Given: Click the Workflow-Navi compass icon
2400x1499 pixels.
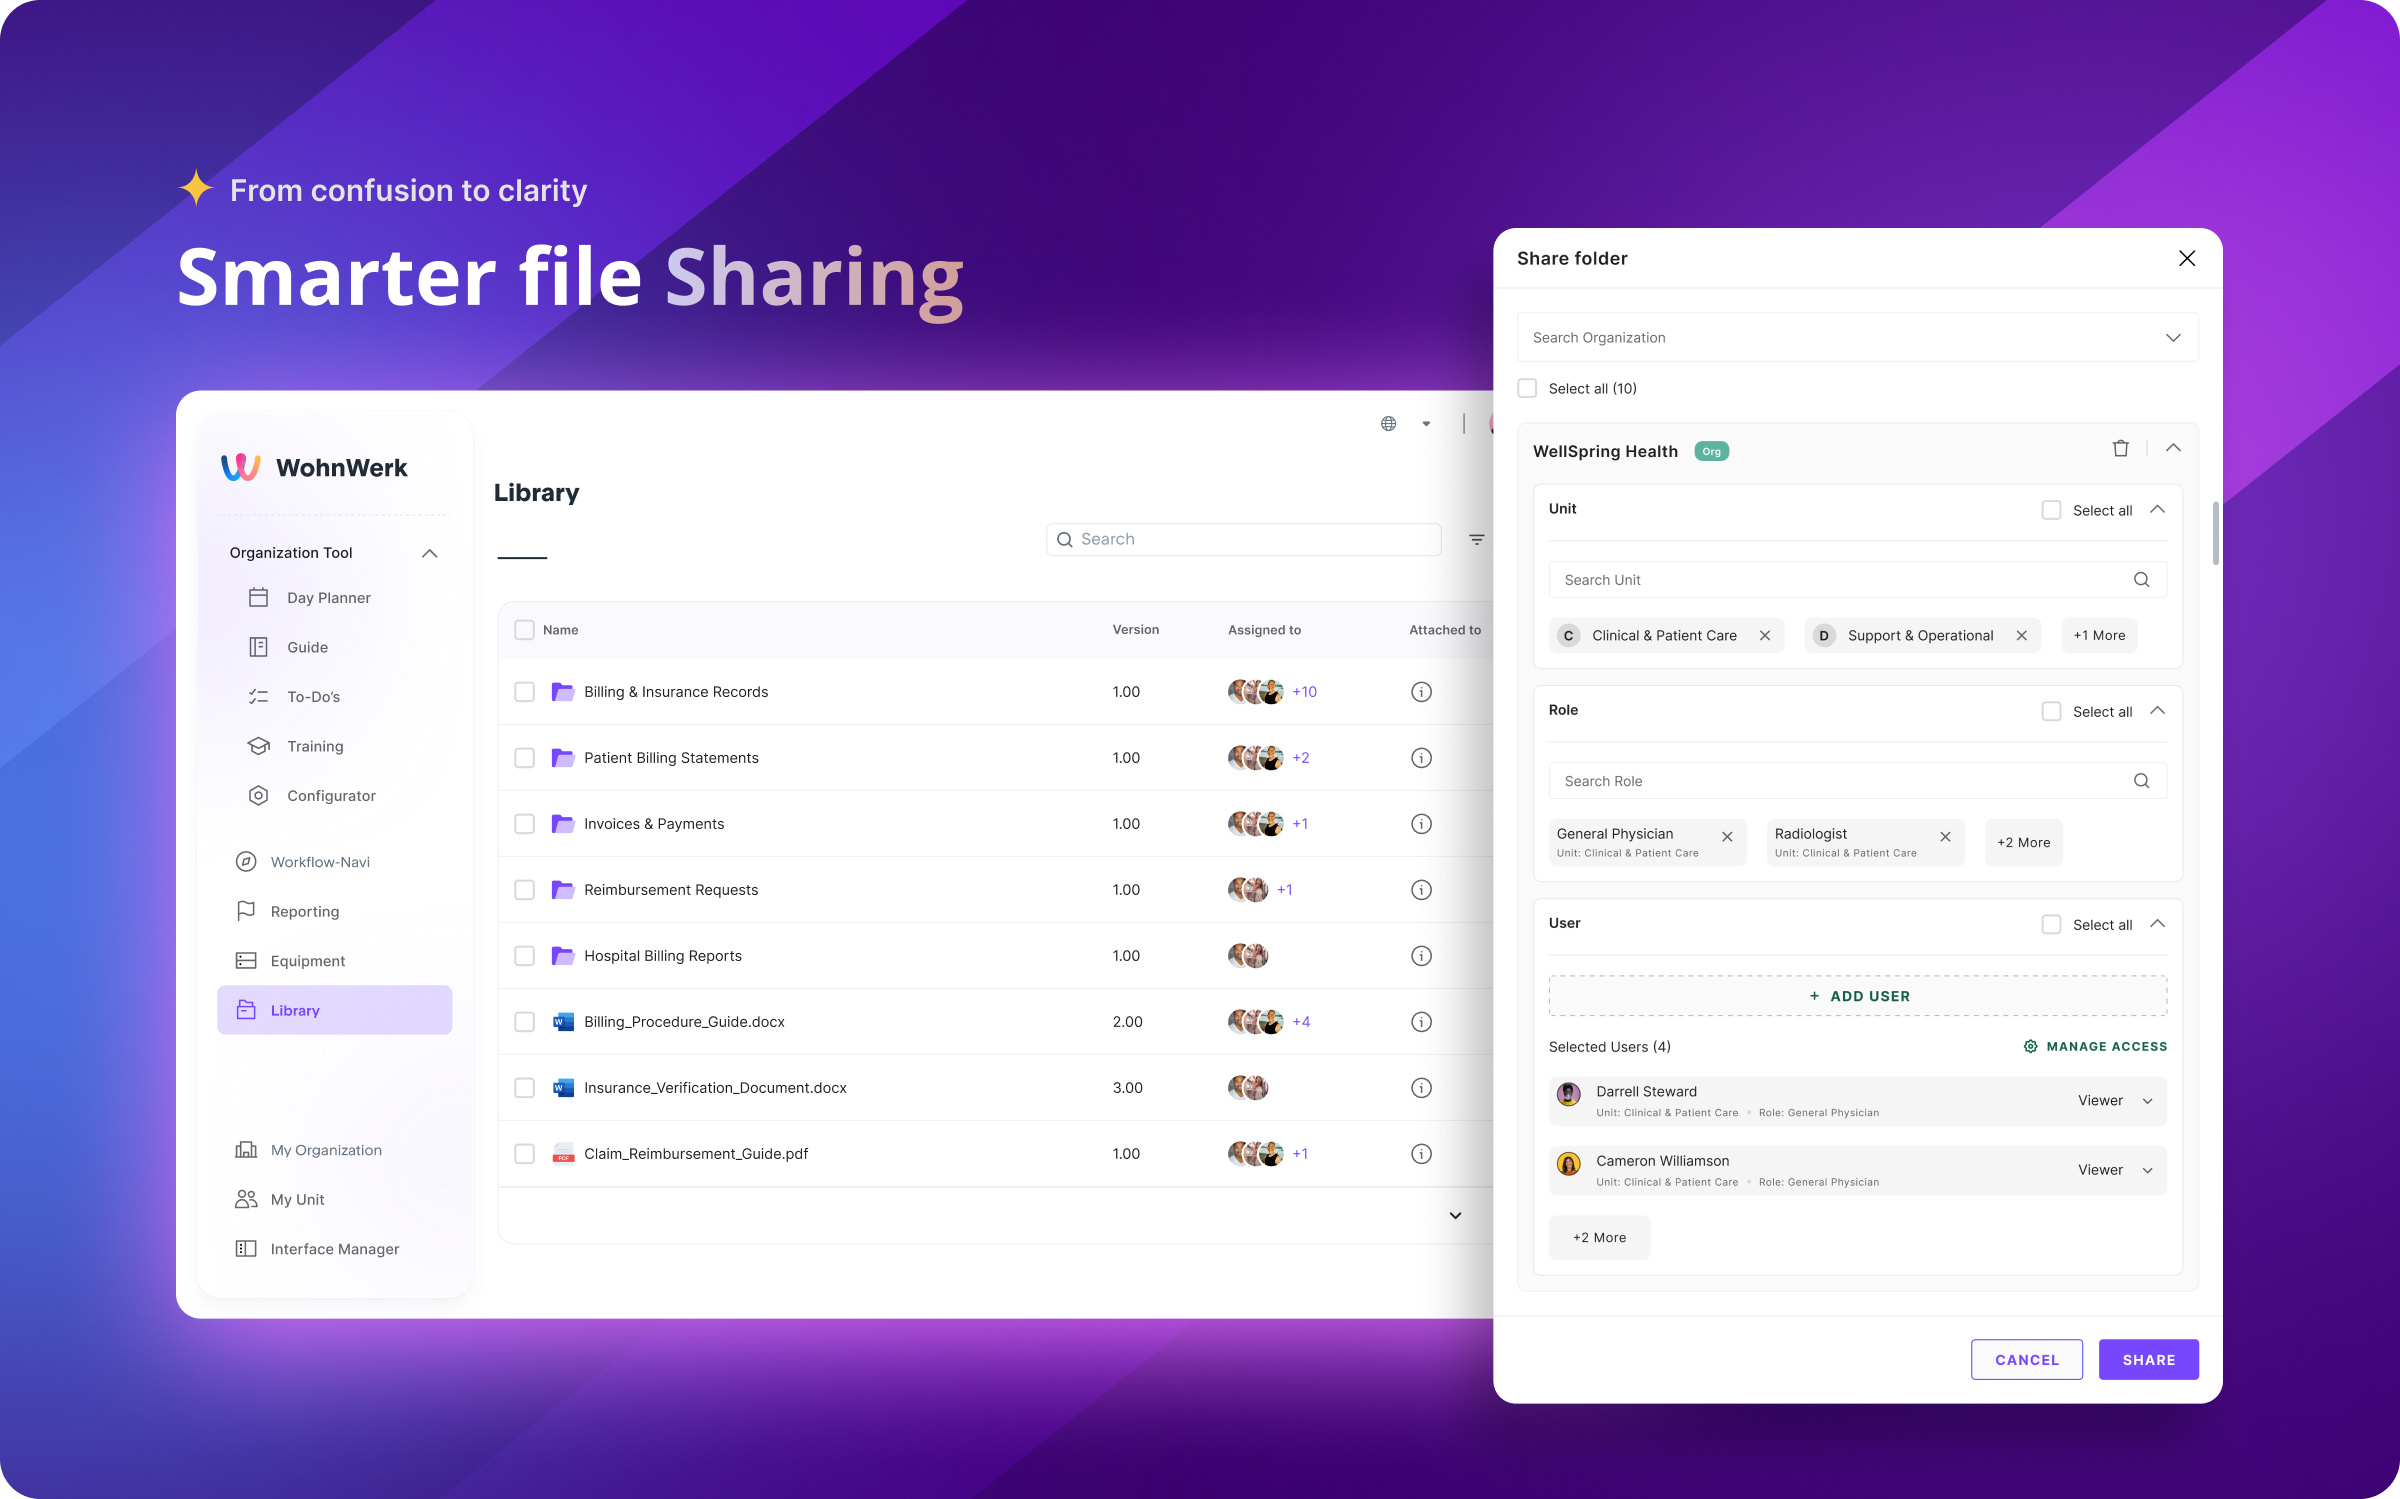Looking at the screenshot, I should [x=247, y=861].
